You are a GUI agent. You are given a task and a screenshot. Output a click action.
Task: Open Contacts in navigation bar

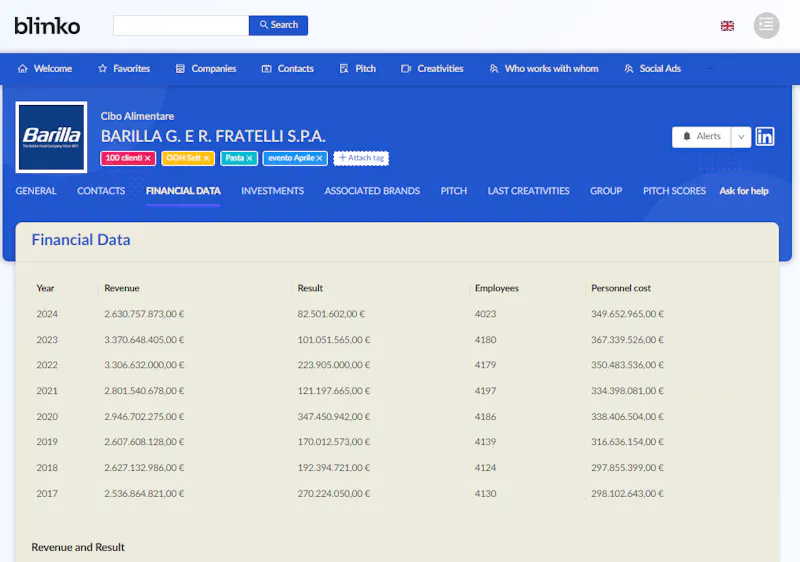coord(288,68)
